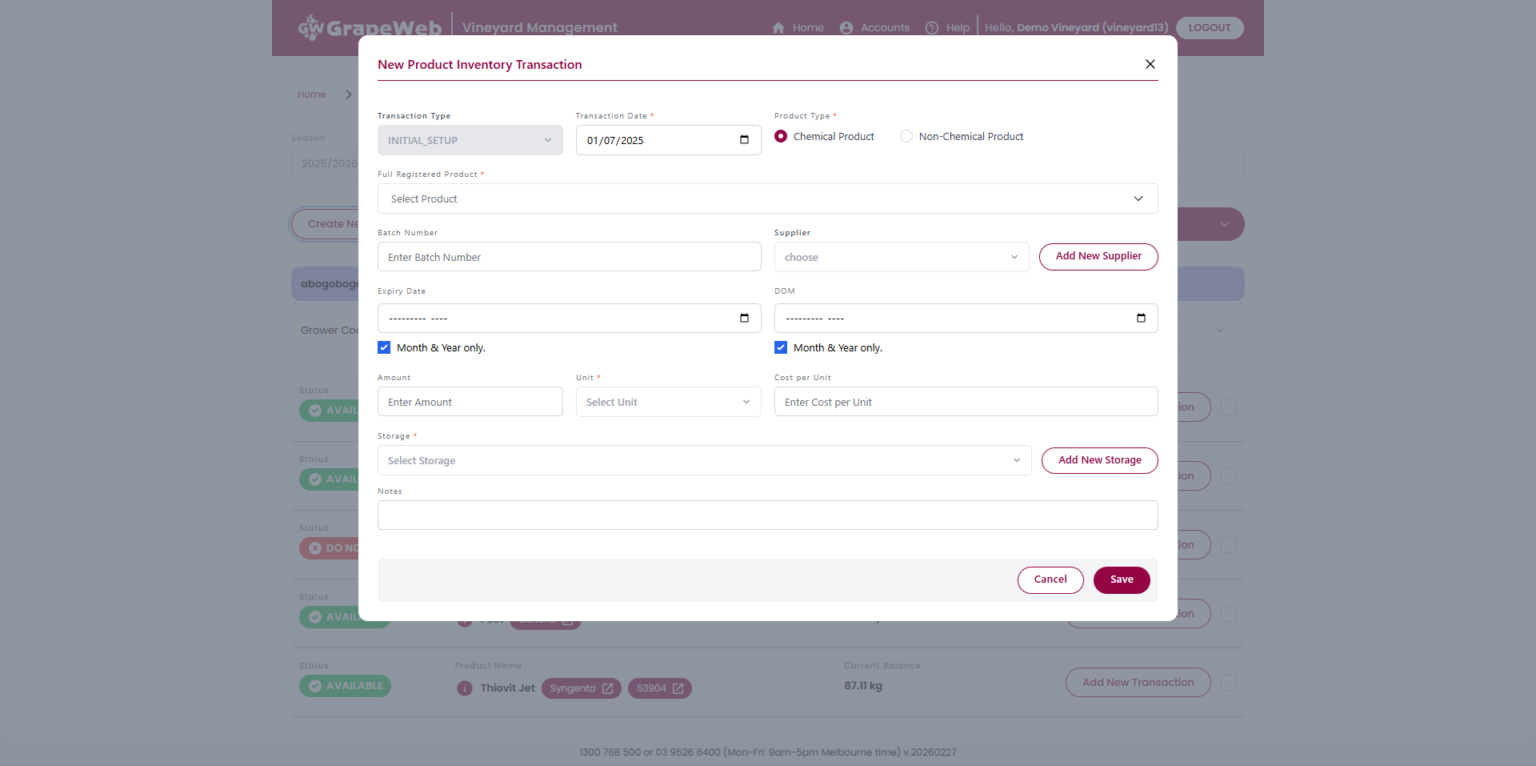Open the 53904 external link tag
Screen dimensions: 1536x766
pyautogui.click(x=660, y=688)
